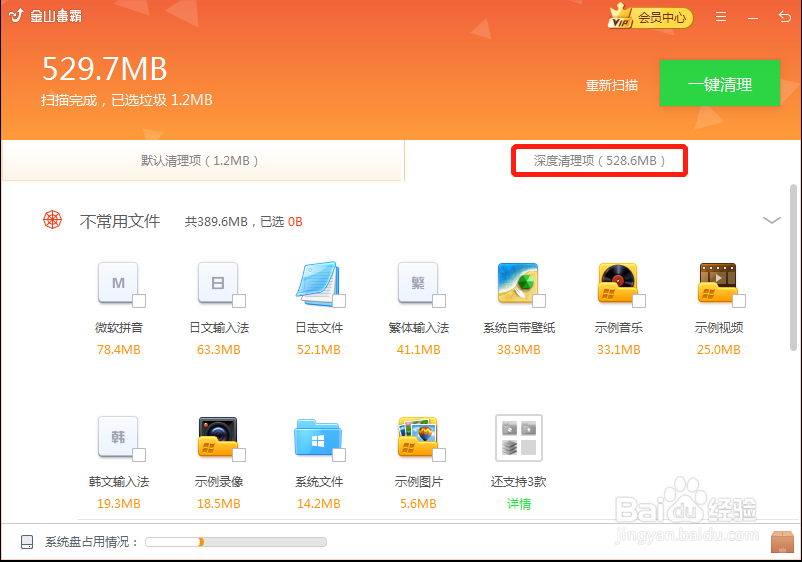Check the 韩文输入法 checkbox

point(139,455)
